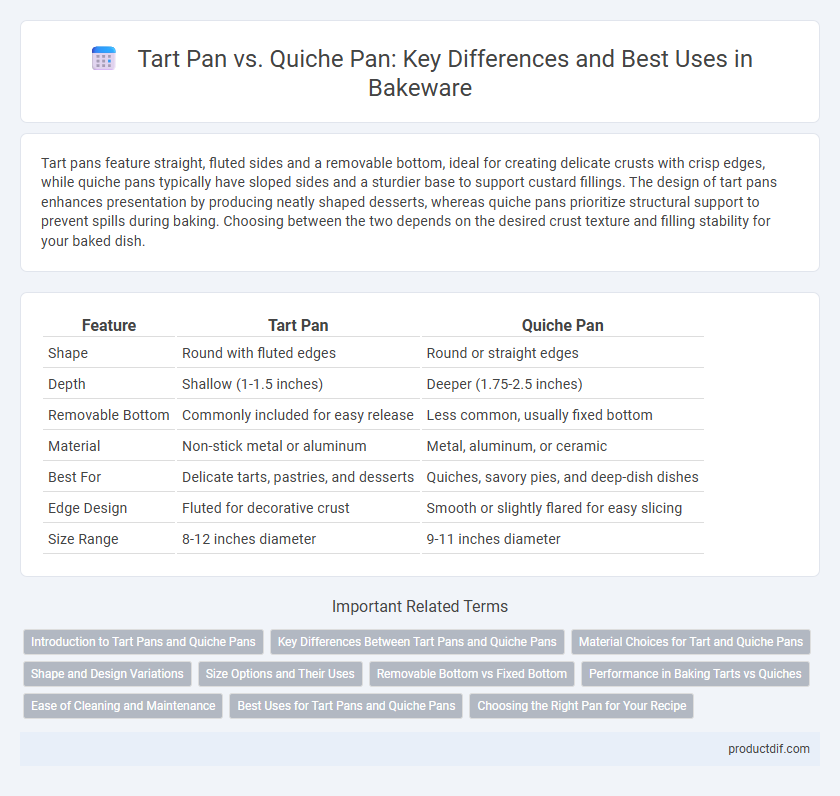Select the Size Options and Their Uses tag
Image resolution: width=840 pixels, height=796 pixels.
pos(280,674)
